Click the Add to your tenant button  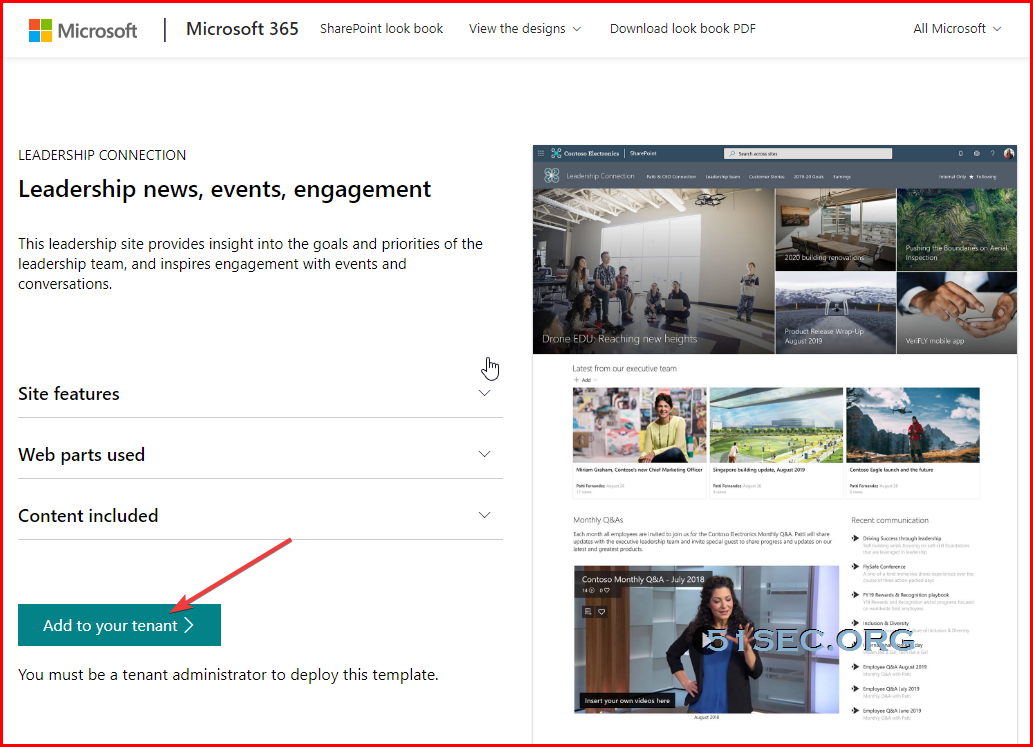(119, 625)
